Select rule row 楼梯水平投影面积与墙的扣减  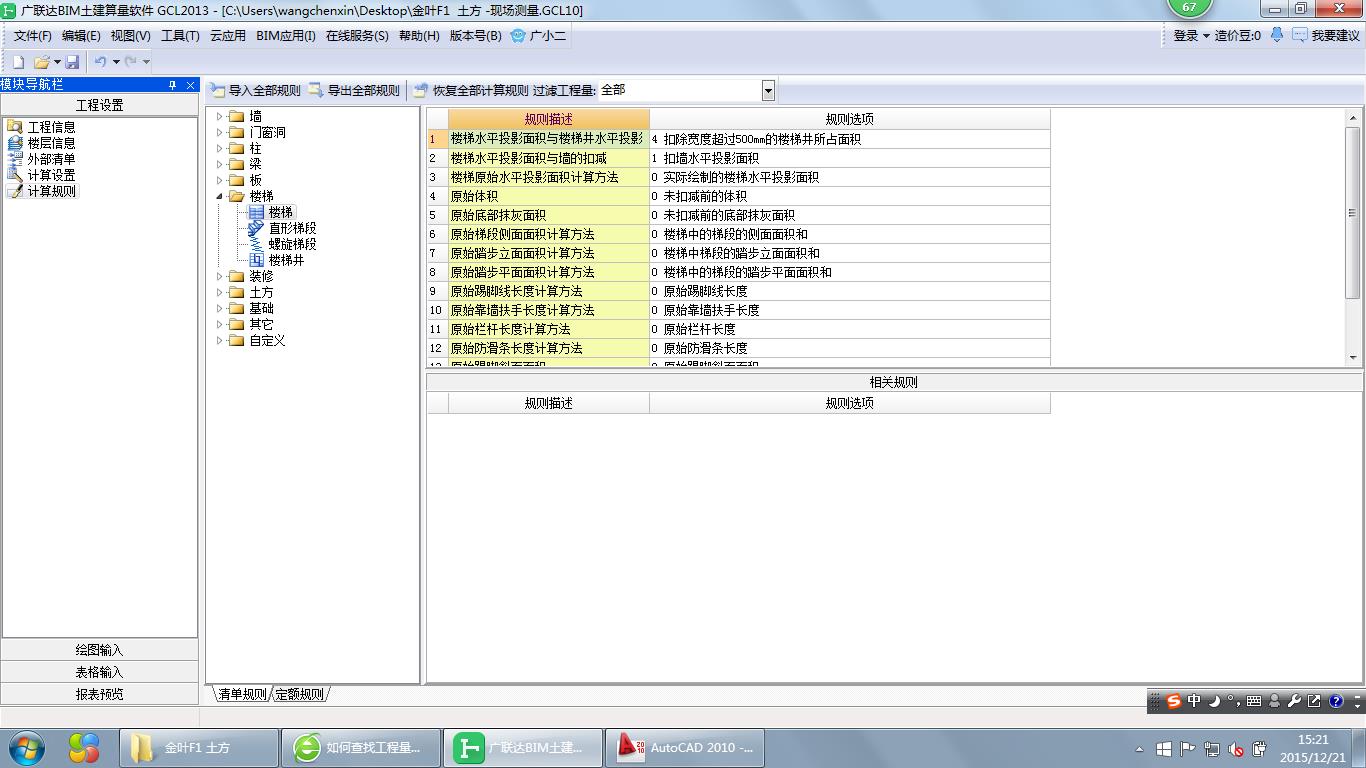pos(548,158)
